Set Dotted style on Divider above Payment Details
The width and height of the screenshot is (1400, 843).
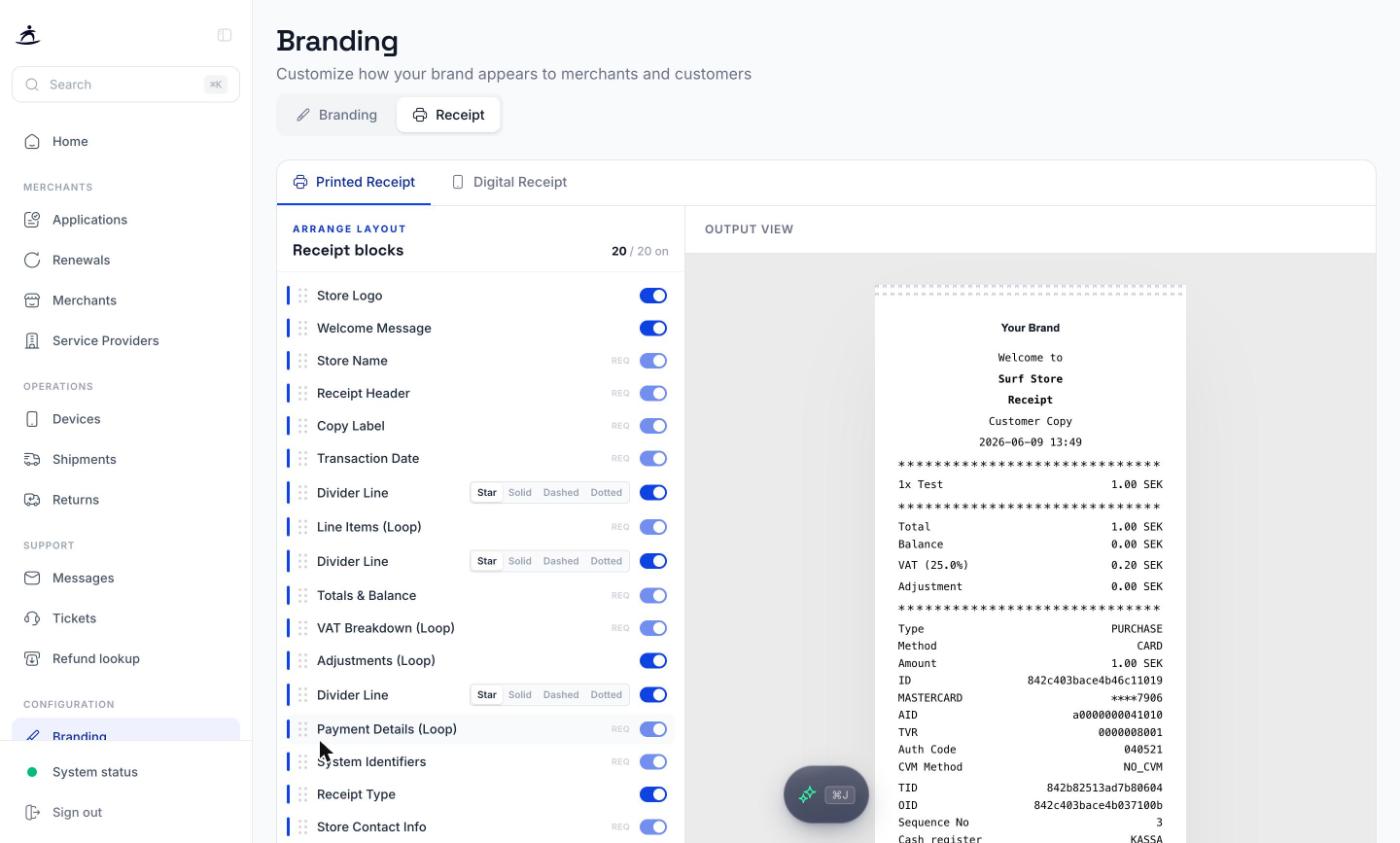[x=606, y=695]
